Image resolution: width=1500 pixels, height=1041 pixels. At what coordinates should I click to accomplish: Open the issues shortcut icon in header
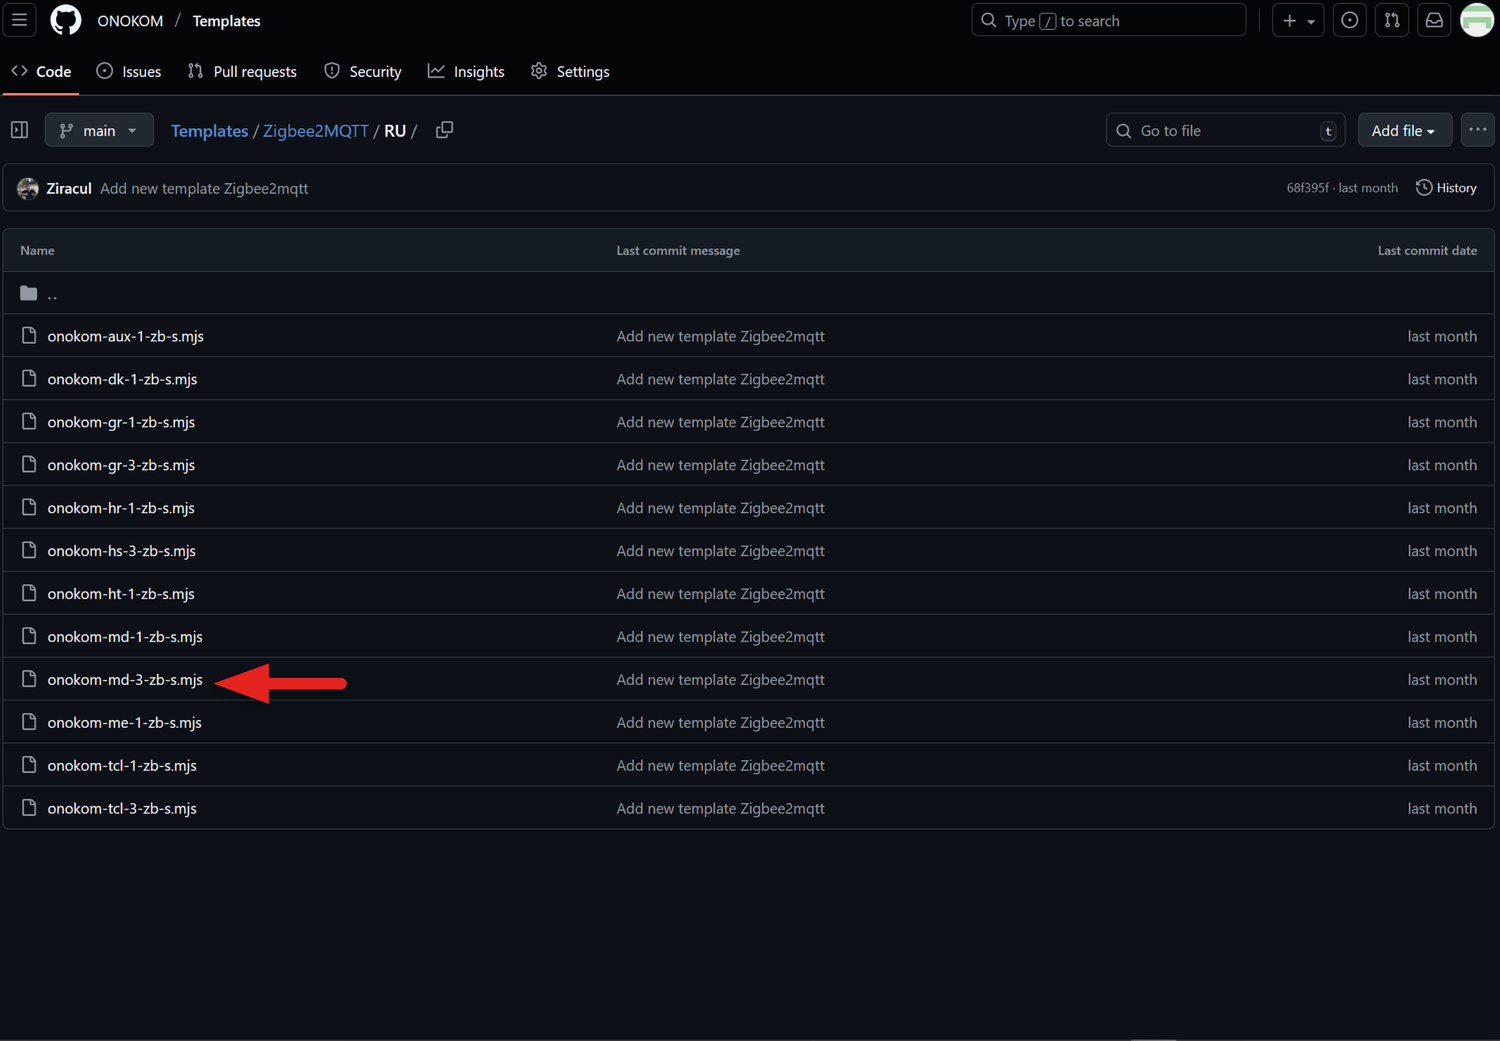click(1349, 20)
